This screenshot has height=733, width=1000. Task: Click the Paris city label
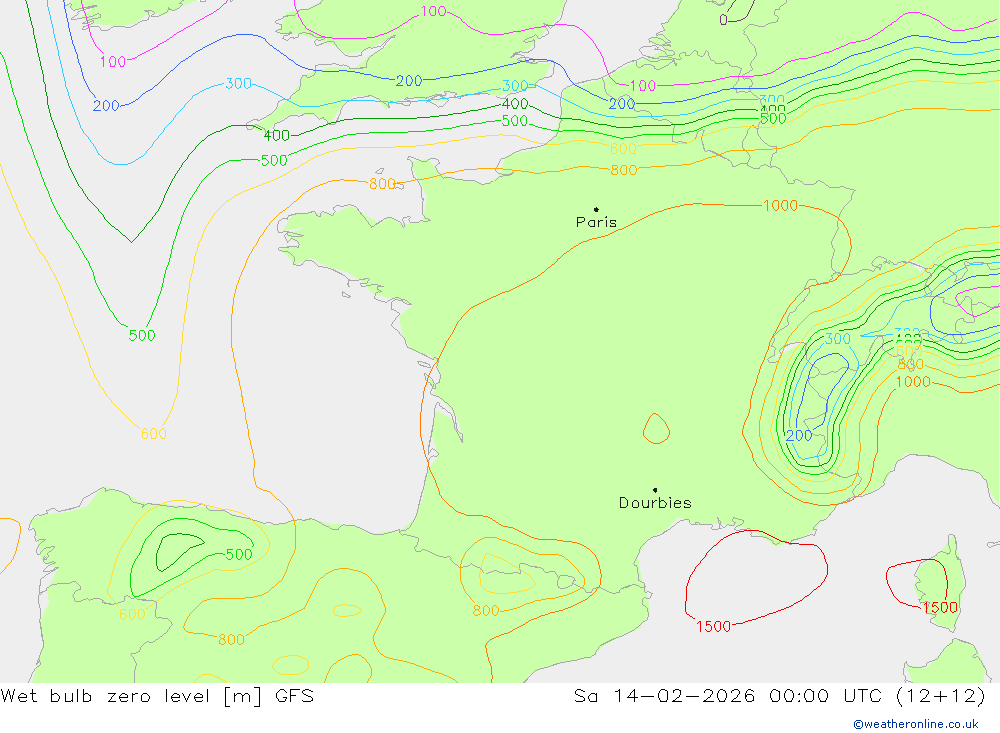pyautogui.click(x=596, y=222)
